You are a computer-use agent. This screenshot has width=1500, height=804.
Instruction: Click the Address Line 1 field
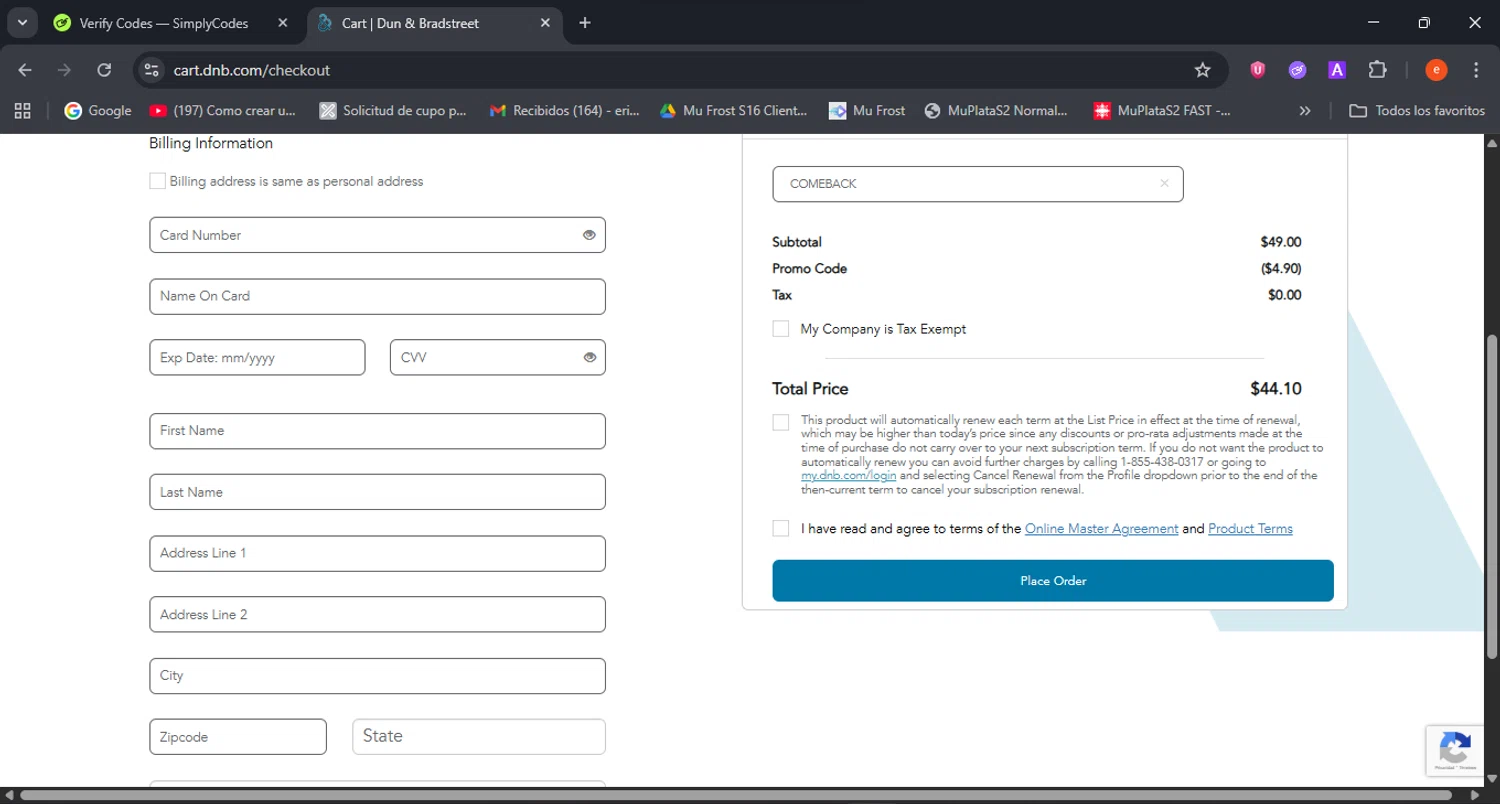pyautogui.click(x=377, y=554)
